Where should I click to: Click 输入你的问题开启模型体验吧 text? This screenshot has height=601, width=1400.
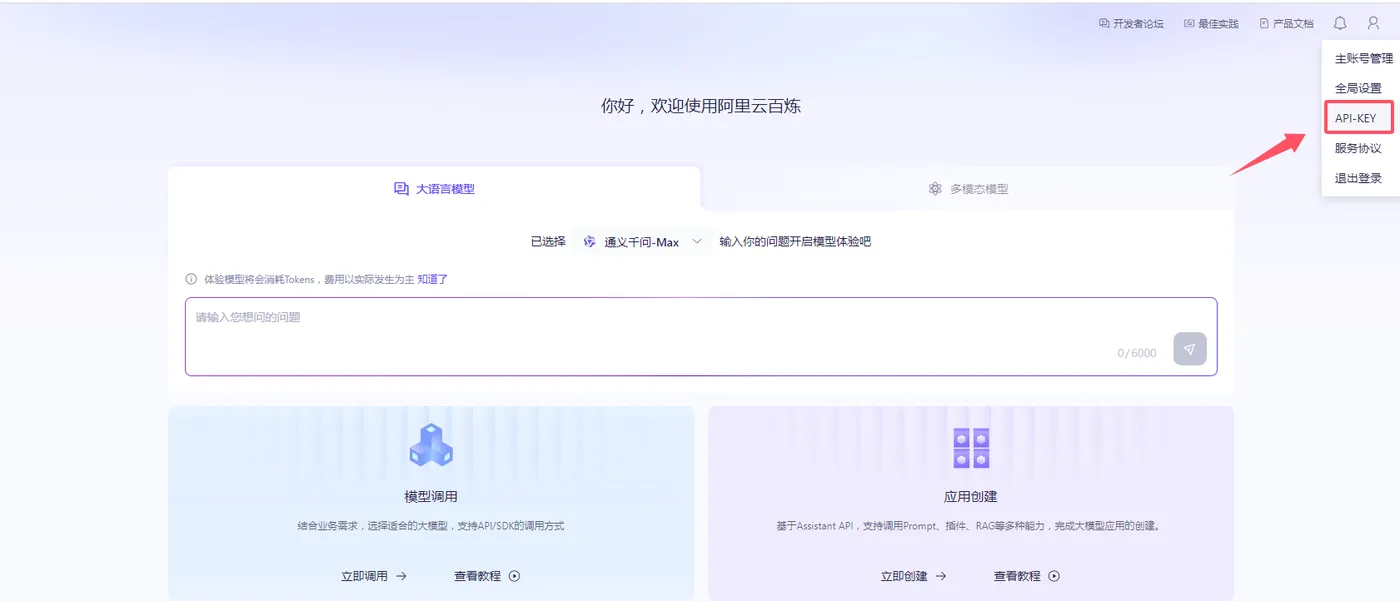pyautogui.click(x=796, y=242)
